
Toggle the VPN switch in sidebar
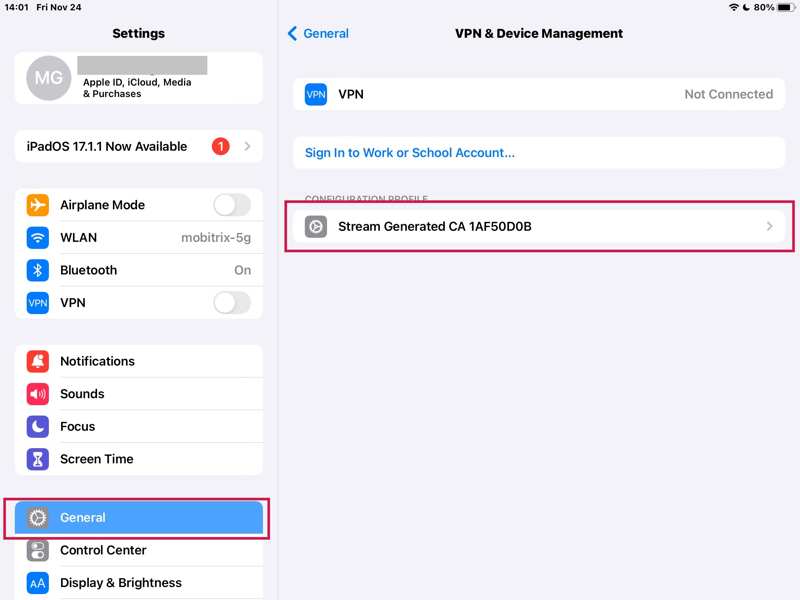pyautogui.click(x=232, y=303)
